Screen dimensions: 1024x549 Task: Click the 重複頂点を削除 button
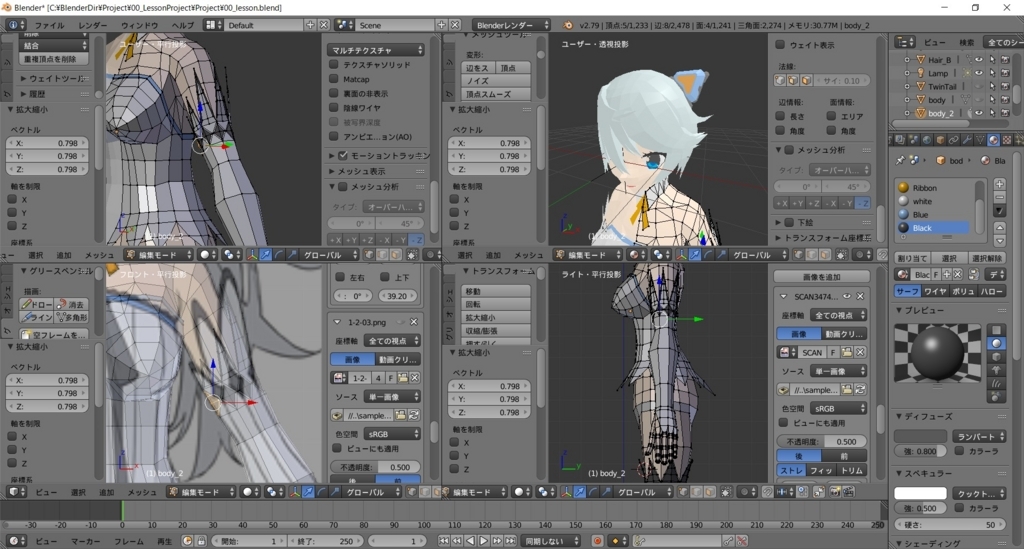coord(52,59)
